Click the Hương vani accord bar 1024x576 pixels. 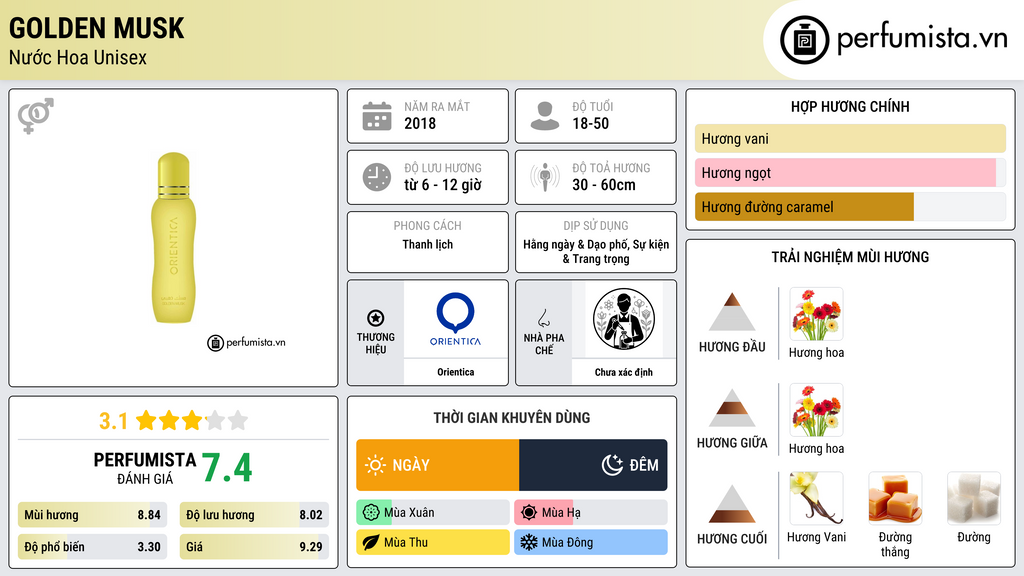[850, 138]
